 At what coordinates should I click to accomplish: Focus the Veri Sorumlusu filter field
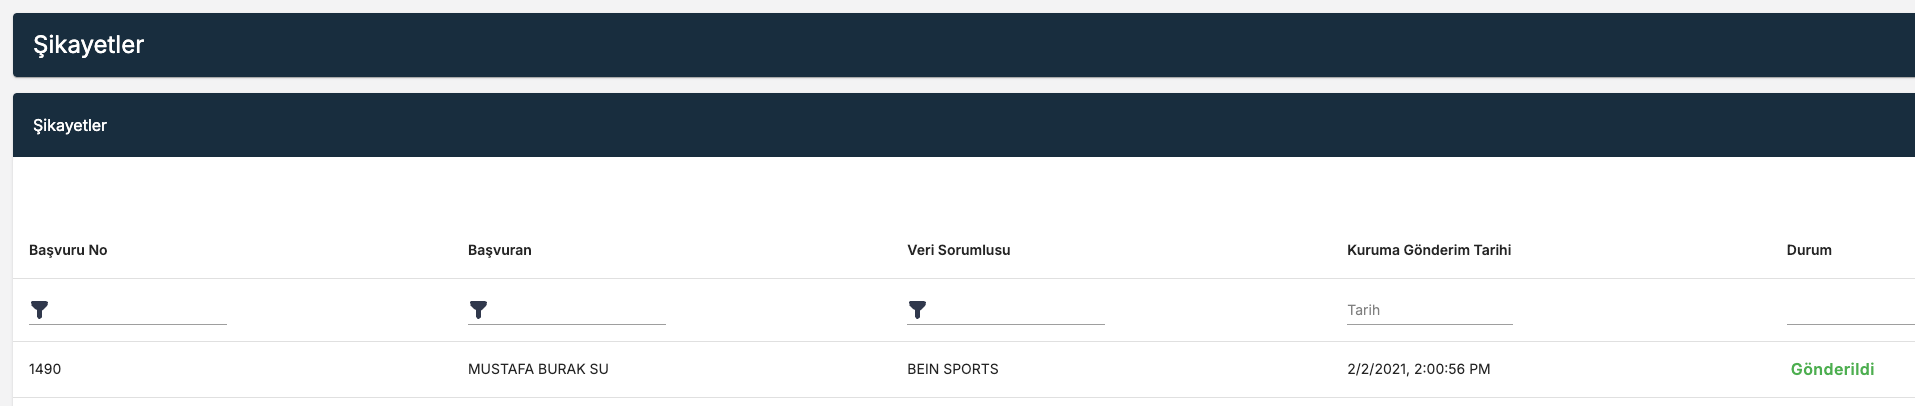[x=1017, y=310]
